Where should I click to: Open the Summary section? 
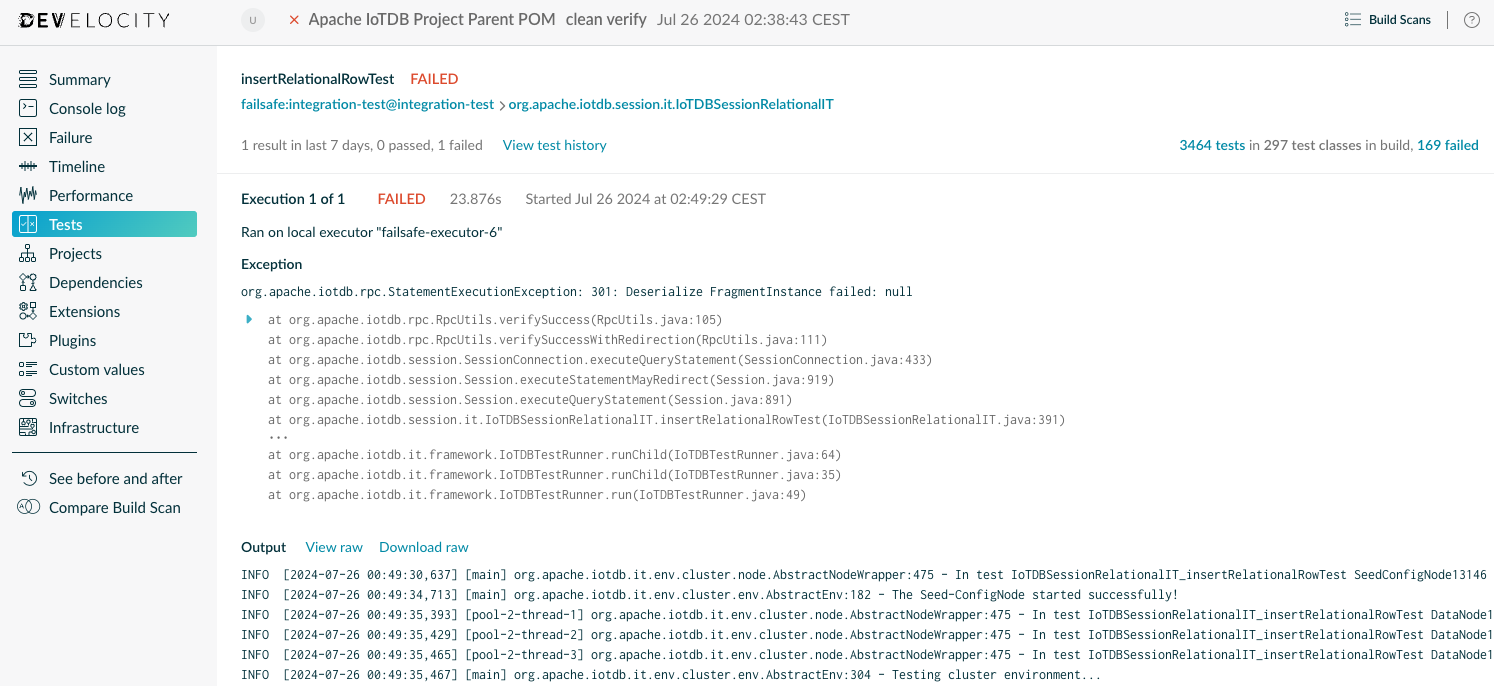click(x=79, y=79)
